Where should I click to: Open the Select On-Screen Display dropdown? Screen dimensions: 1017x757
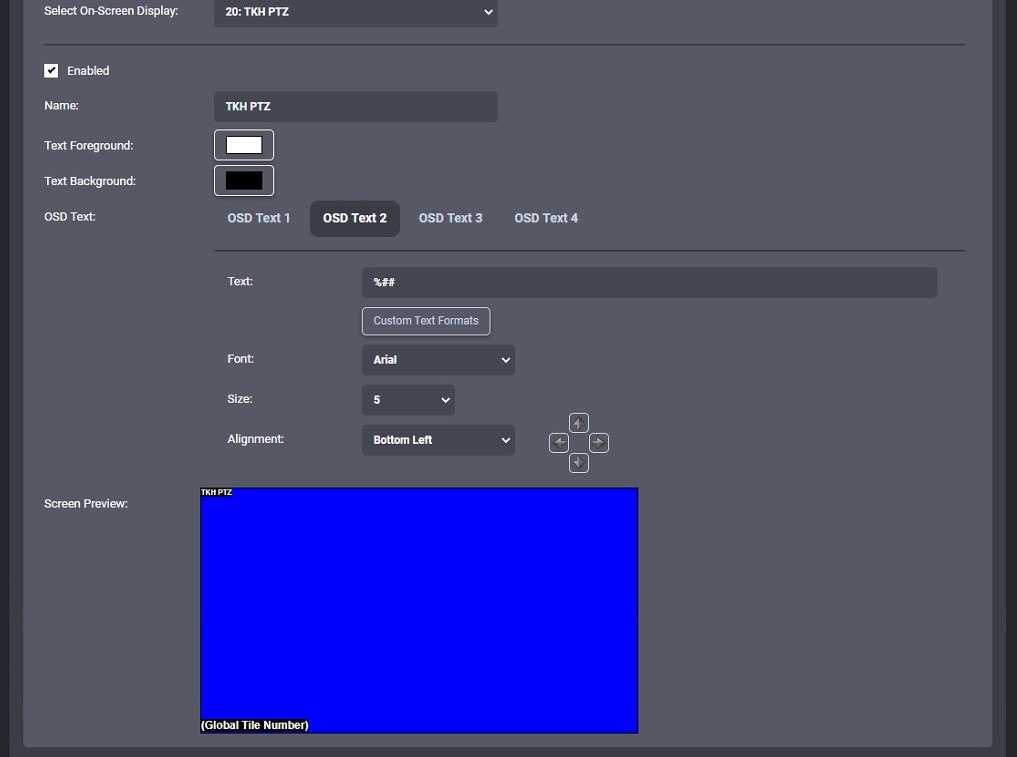click(355, 12)
